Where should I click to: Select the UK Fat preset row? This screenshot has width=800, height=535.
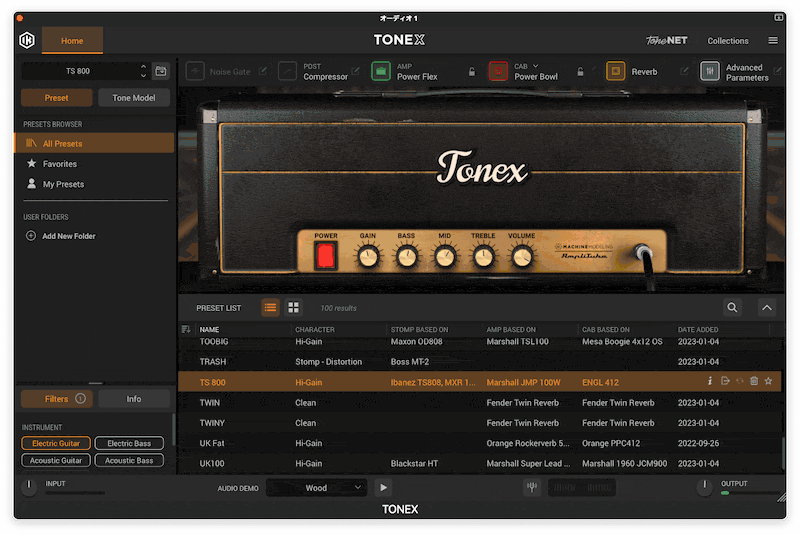[480, 443]
